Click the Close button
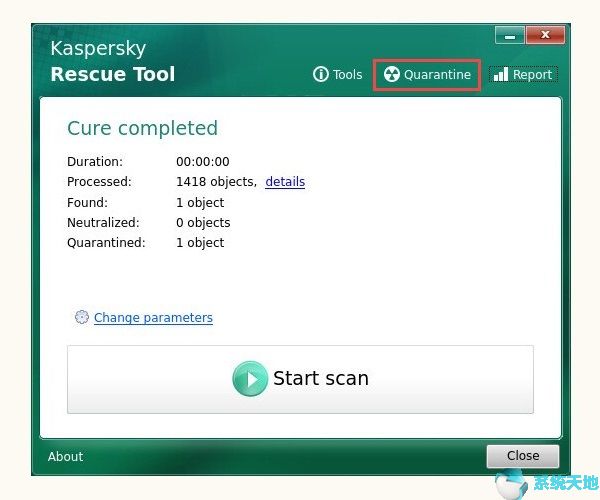600x500 pixels. 523,456
